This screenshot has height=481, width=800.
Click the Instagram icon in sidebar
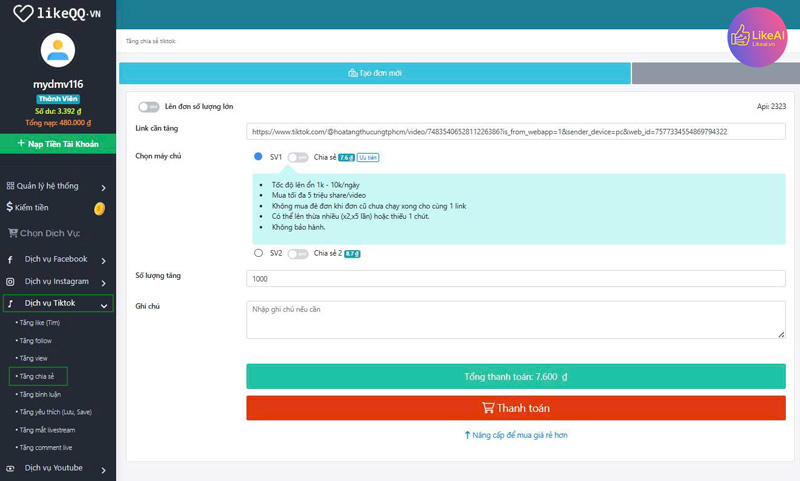(x=11, y=282)
